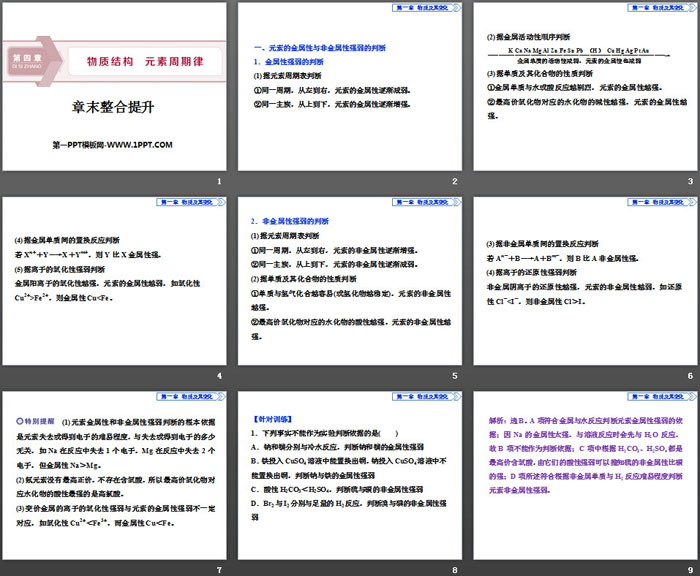Click option A text on slide 8

(x=337, y=447)
